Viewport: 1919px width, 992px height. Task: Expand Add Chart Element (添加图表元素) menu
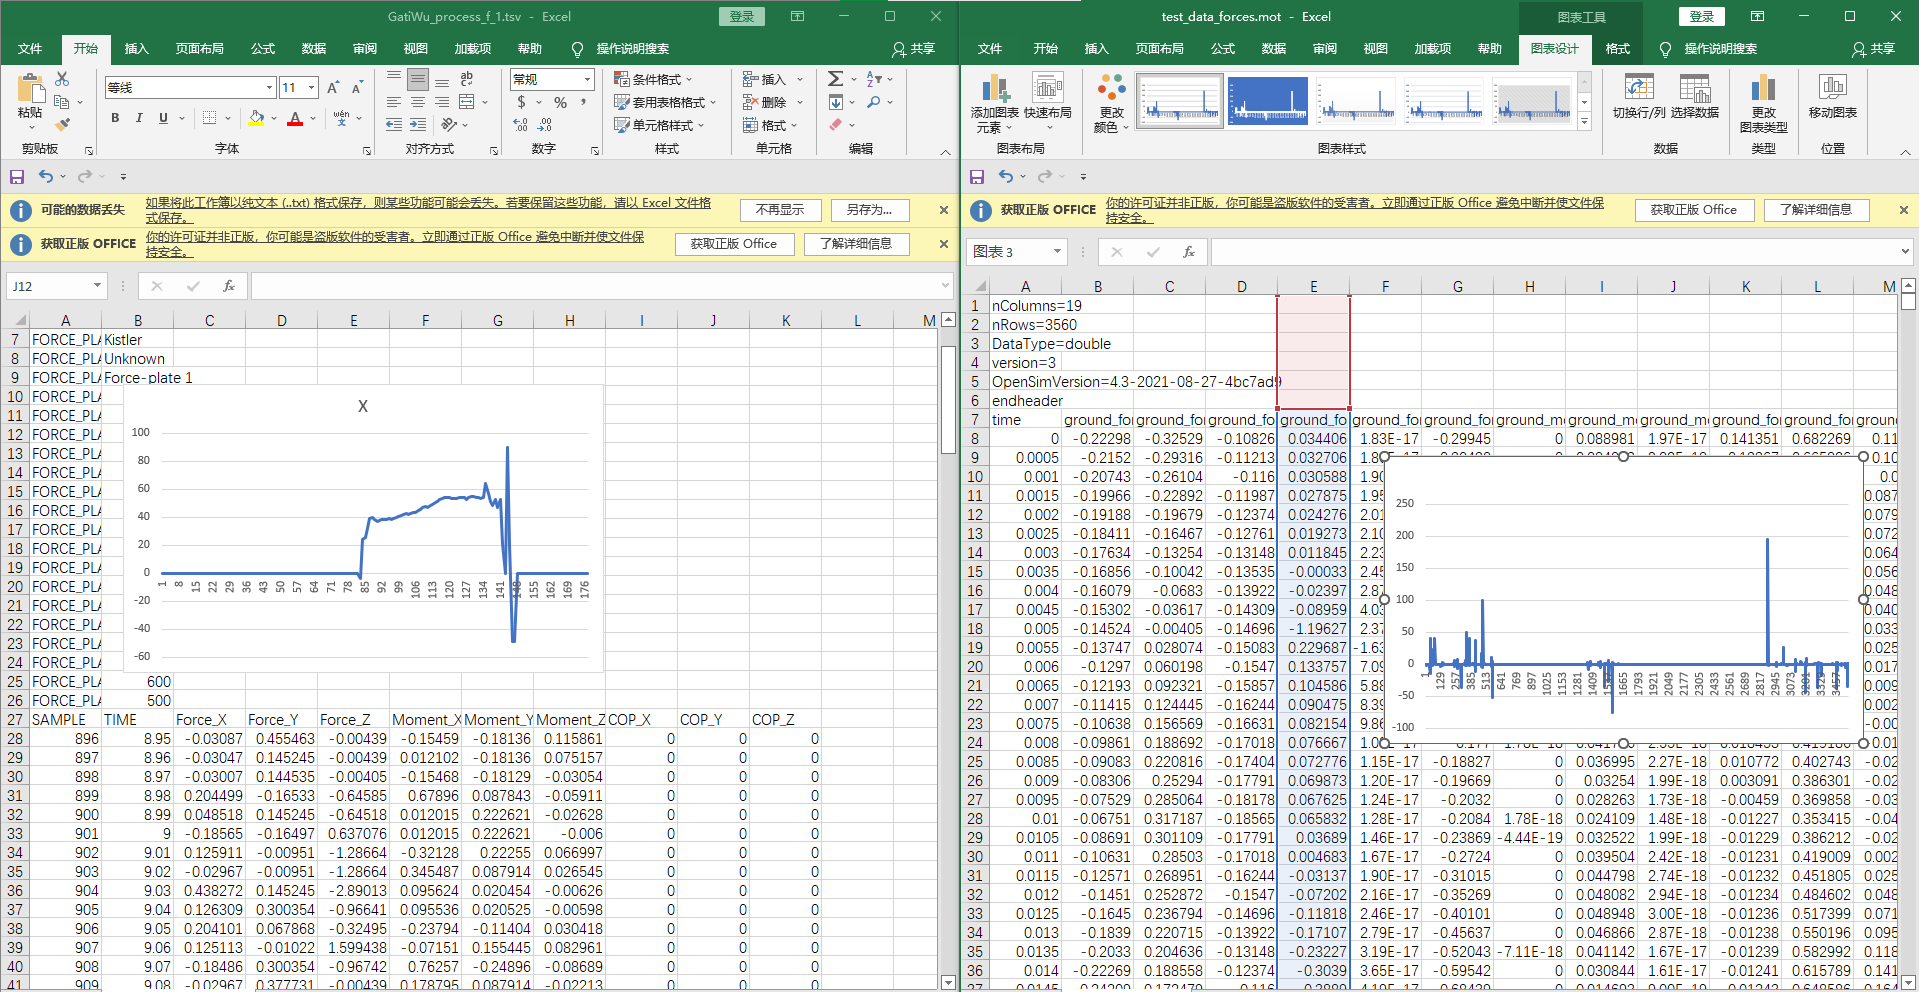coord(994,103)
